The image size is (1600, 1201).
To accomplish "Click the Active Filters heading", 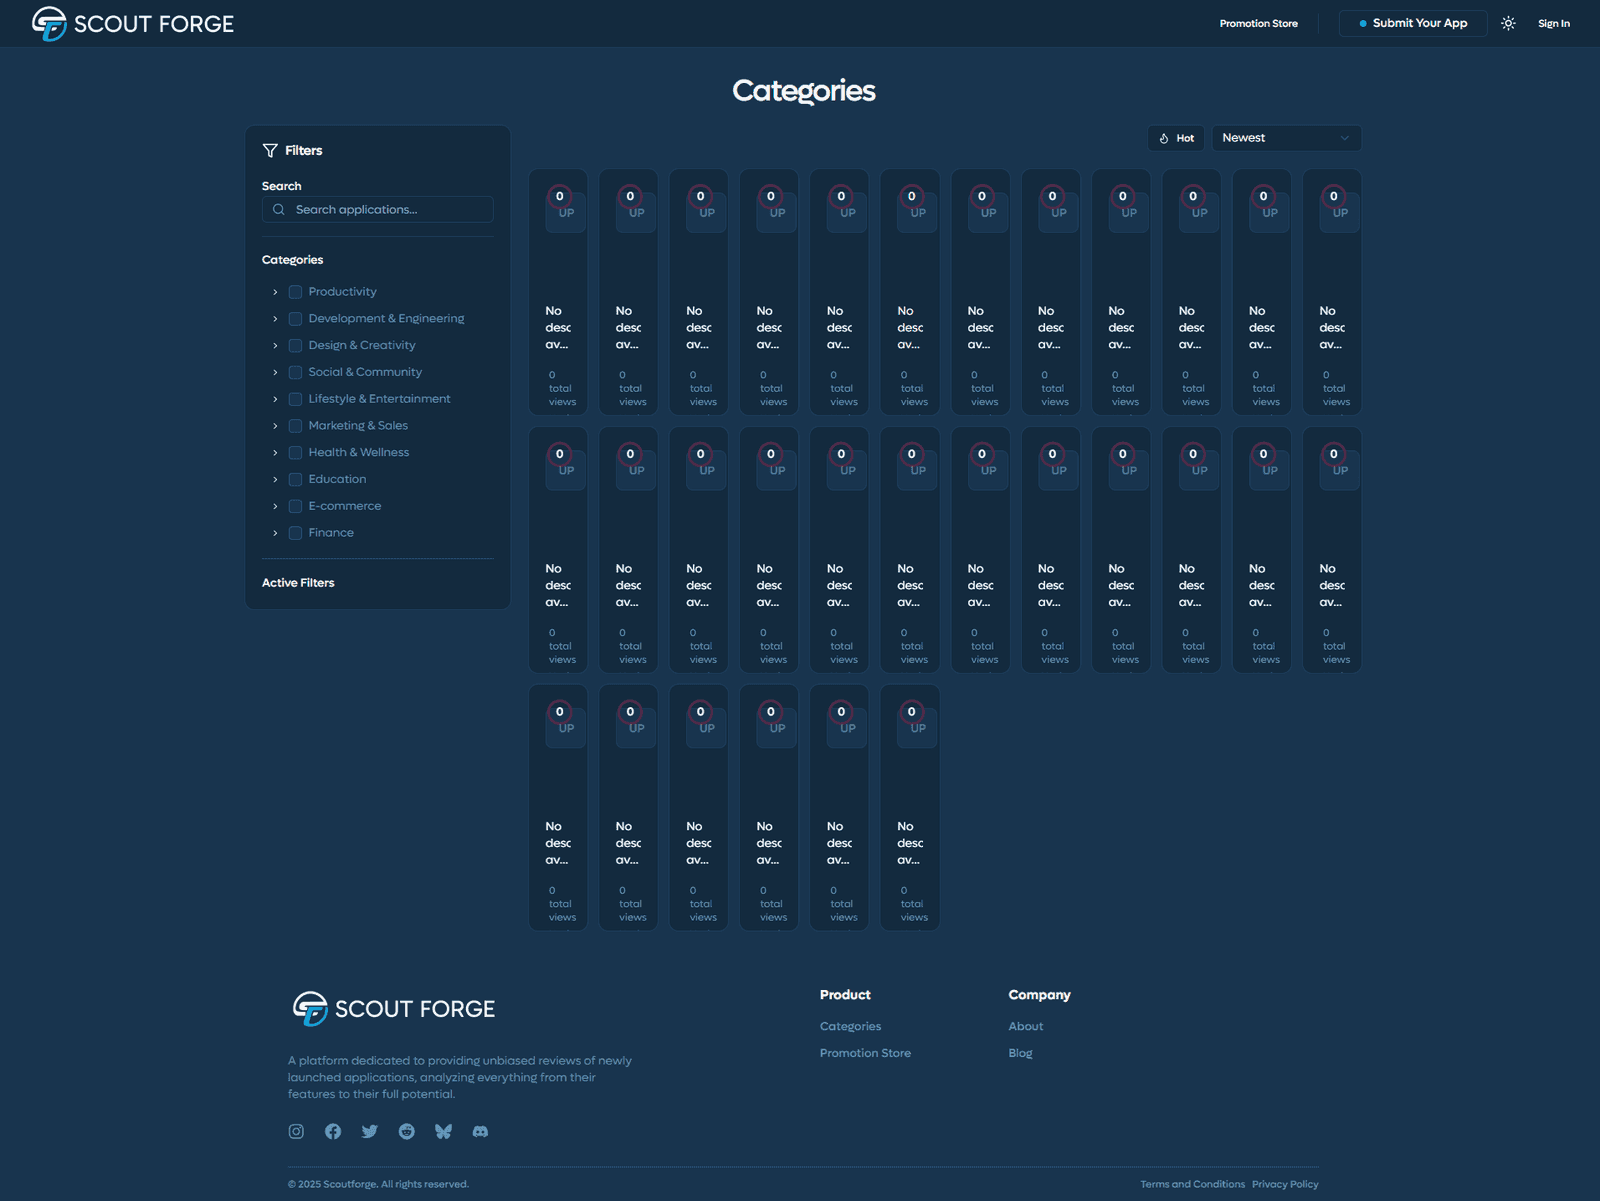I will [298, 583].
